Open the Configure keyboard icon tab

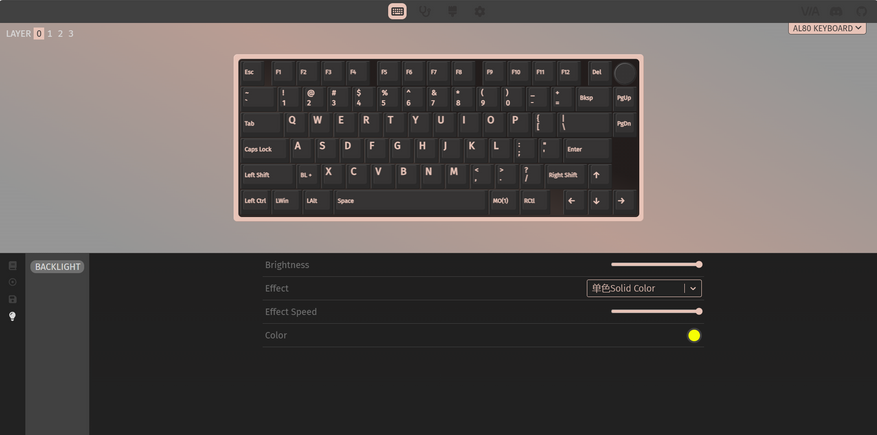point(398,11)
